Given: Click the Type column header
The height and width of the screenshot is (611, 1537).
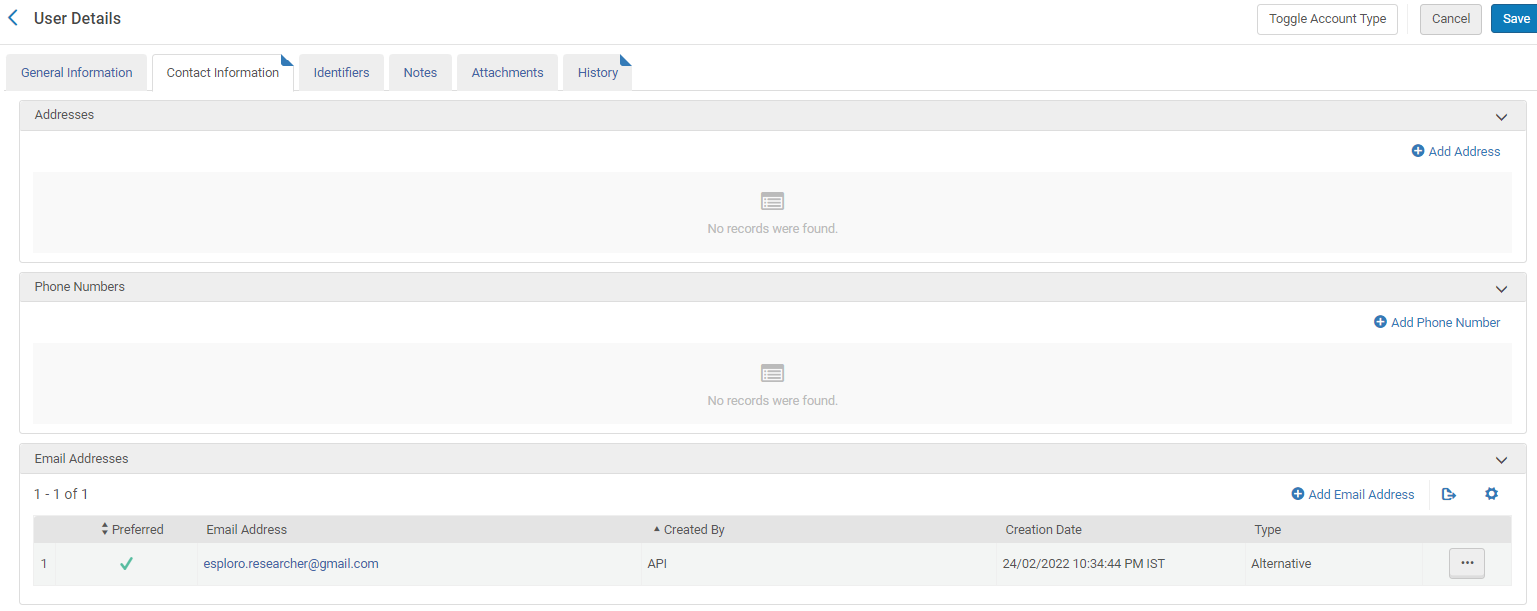Looking at the screenshot, I should 1268,530.
